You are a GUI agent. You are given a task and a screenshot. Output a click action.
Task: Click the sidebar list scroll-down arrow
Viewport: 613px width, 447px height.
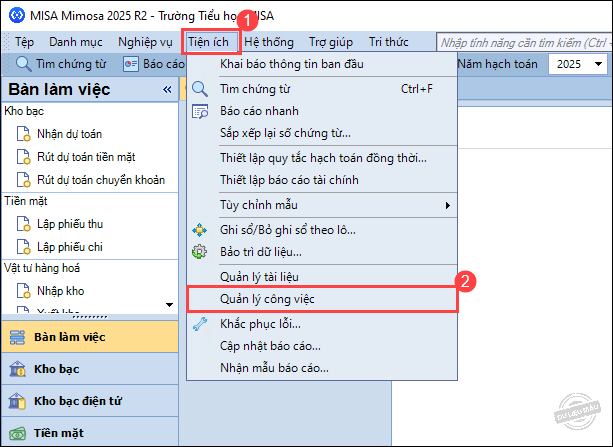169,305
